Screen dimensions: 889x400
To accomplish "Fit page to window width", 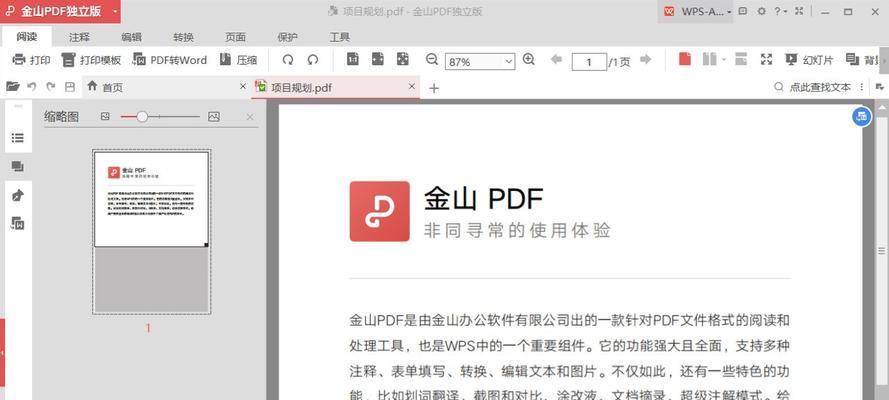I will pyautogui.click(x=378, y=59).
